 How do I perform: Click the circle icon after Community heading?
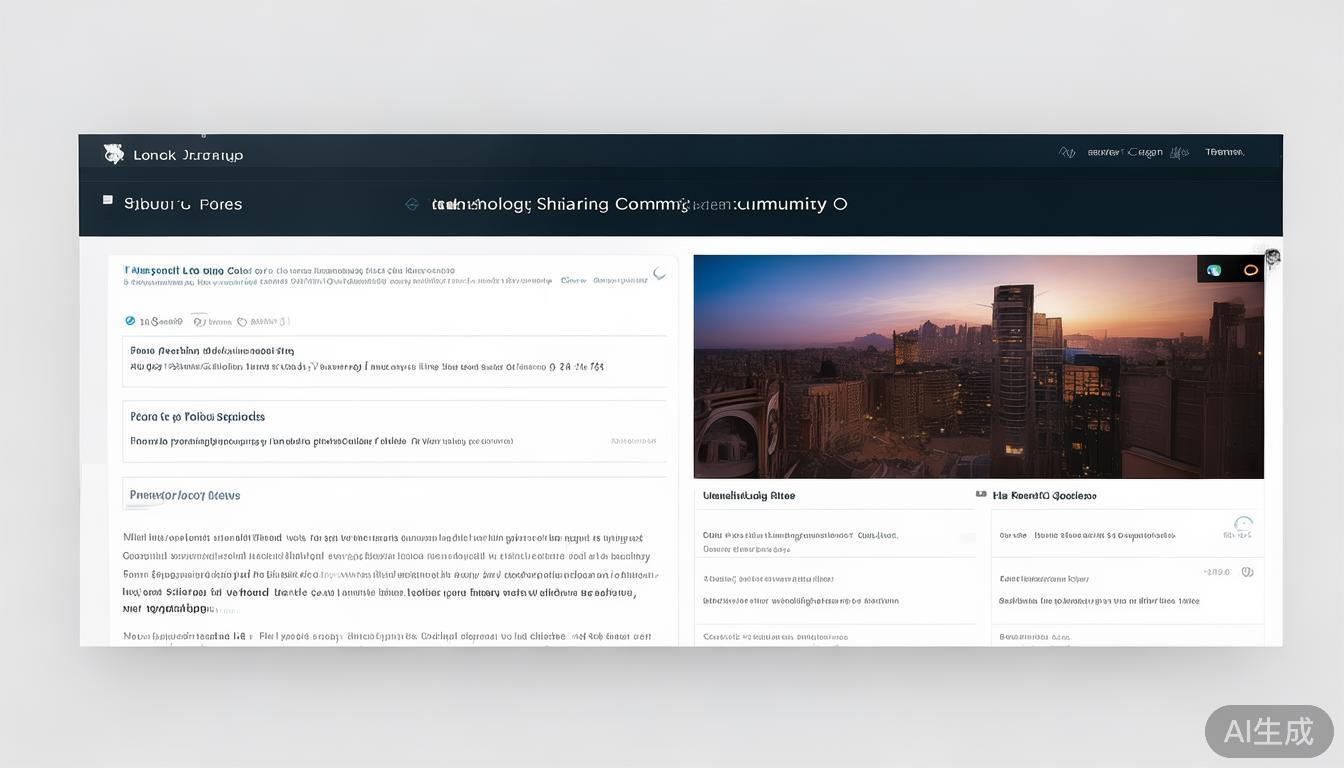point(840,204)
